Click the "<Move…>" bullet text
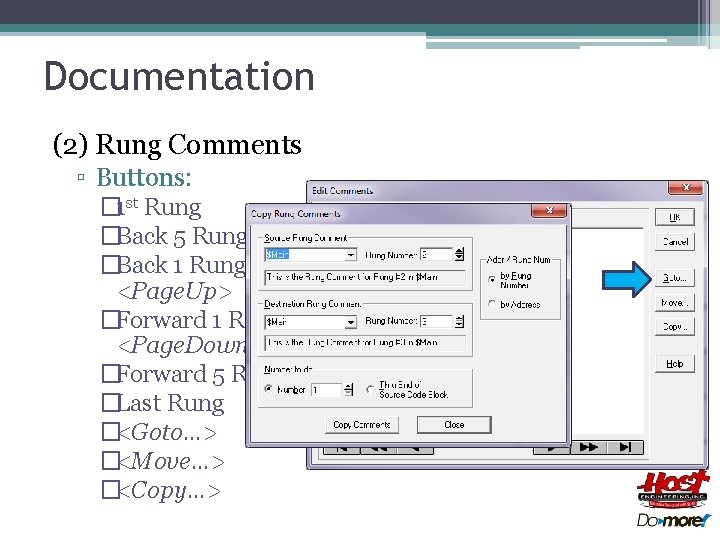This screenshot has height=540, width=720. (171, 461)
